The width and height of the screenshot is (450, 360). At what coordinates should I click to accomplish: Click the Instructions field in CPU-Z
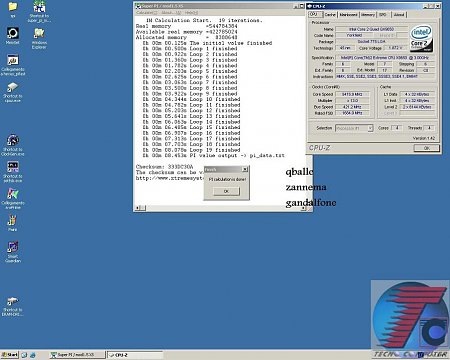tap(385, 77)
